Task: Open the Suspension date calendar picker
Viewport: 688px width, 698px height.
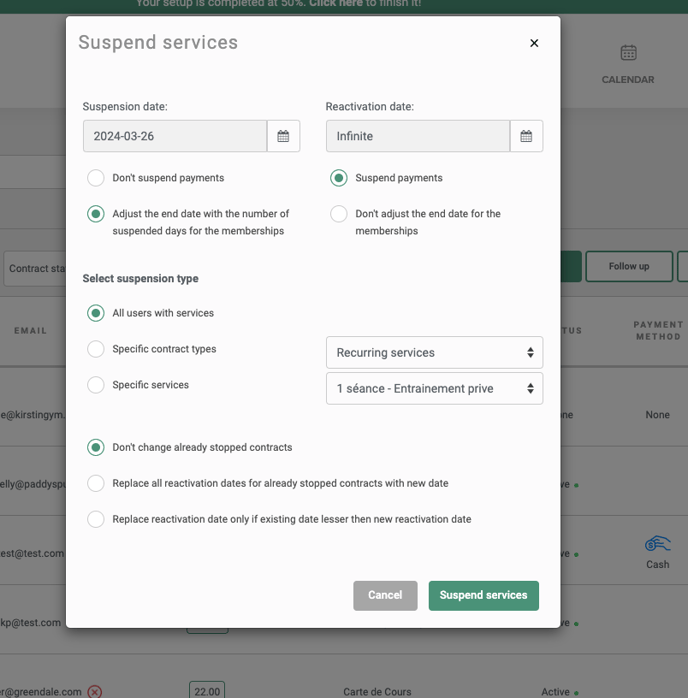Action: pos(283,136)
